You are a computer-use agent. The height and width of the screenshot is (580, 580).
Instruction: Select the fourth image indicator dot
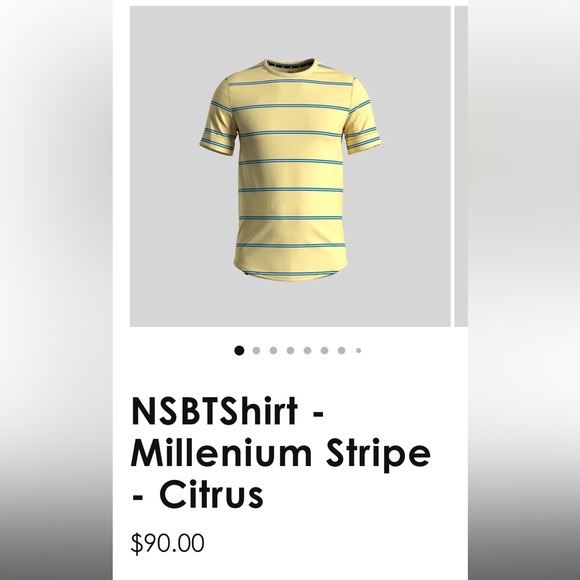[290, 350]
